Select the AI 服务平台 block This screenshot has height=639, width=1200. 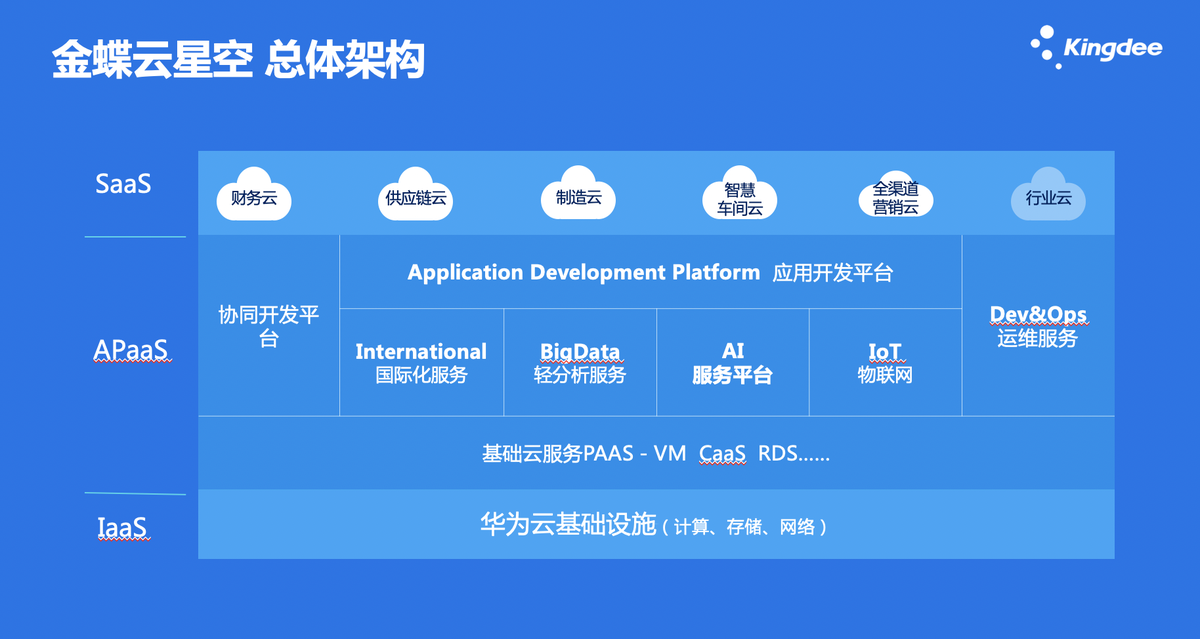pyautogui.click(x=733, y=362)
